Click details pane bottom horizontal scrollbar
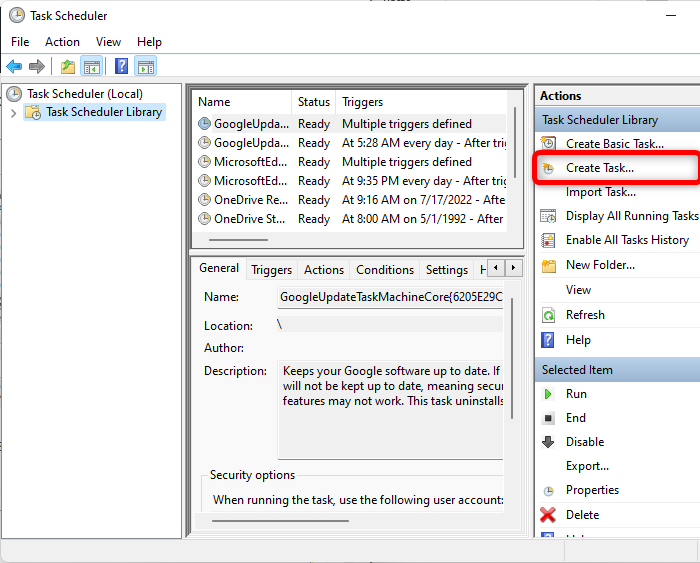Screen dimensions: 700x563 pyautogui.click(x=280, y=521)
